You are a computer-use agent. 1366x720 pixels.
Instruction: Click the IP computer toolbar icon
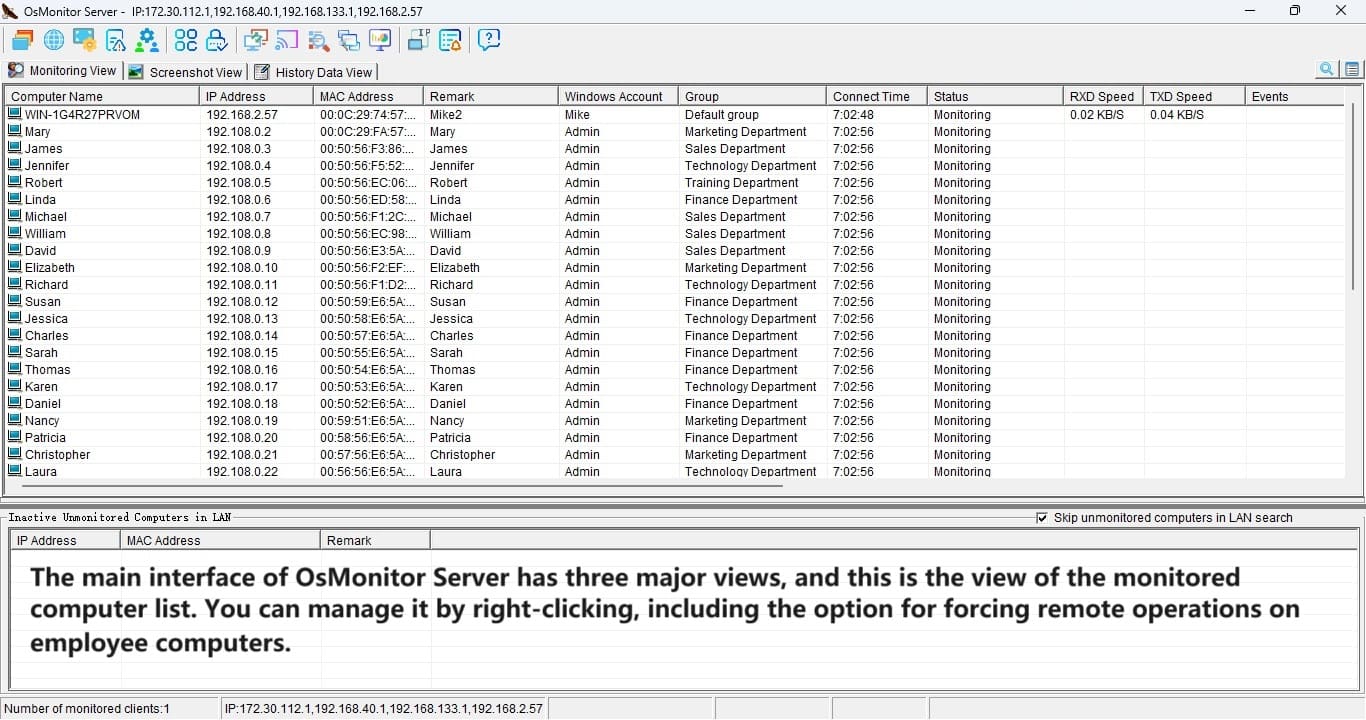click(418, 40)
